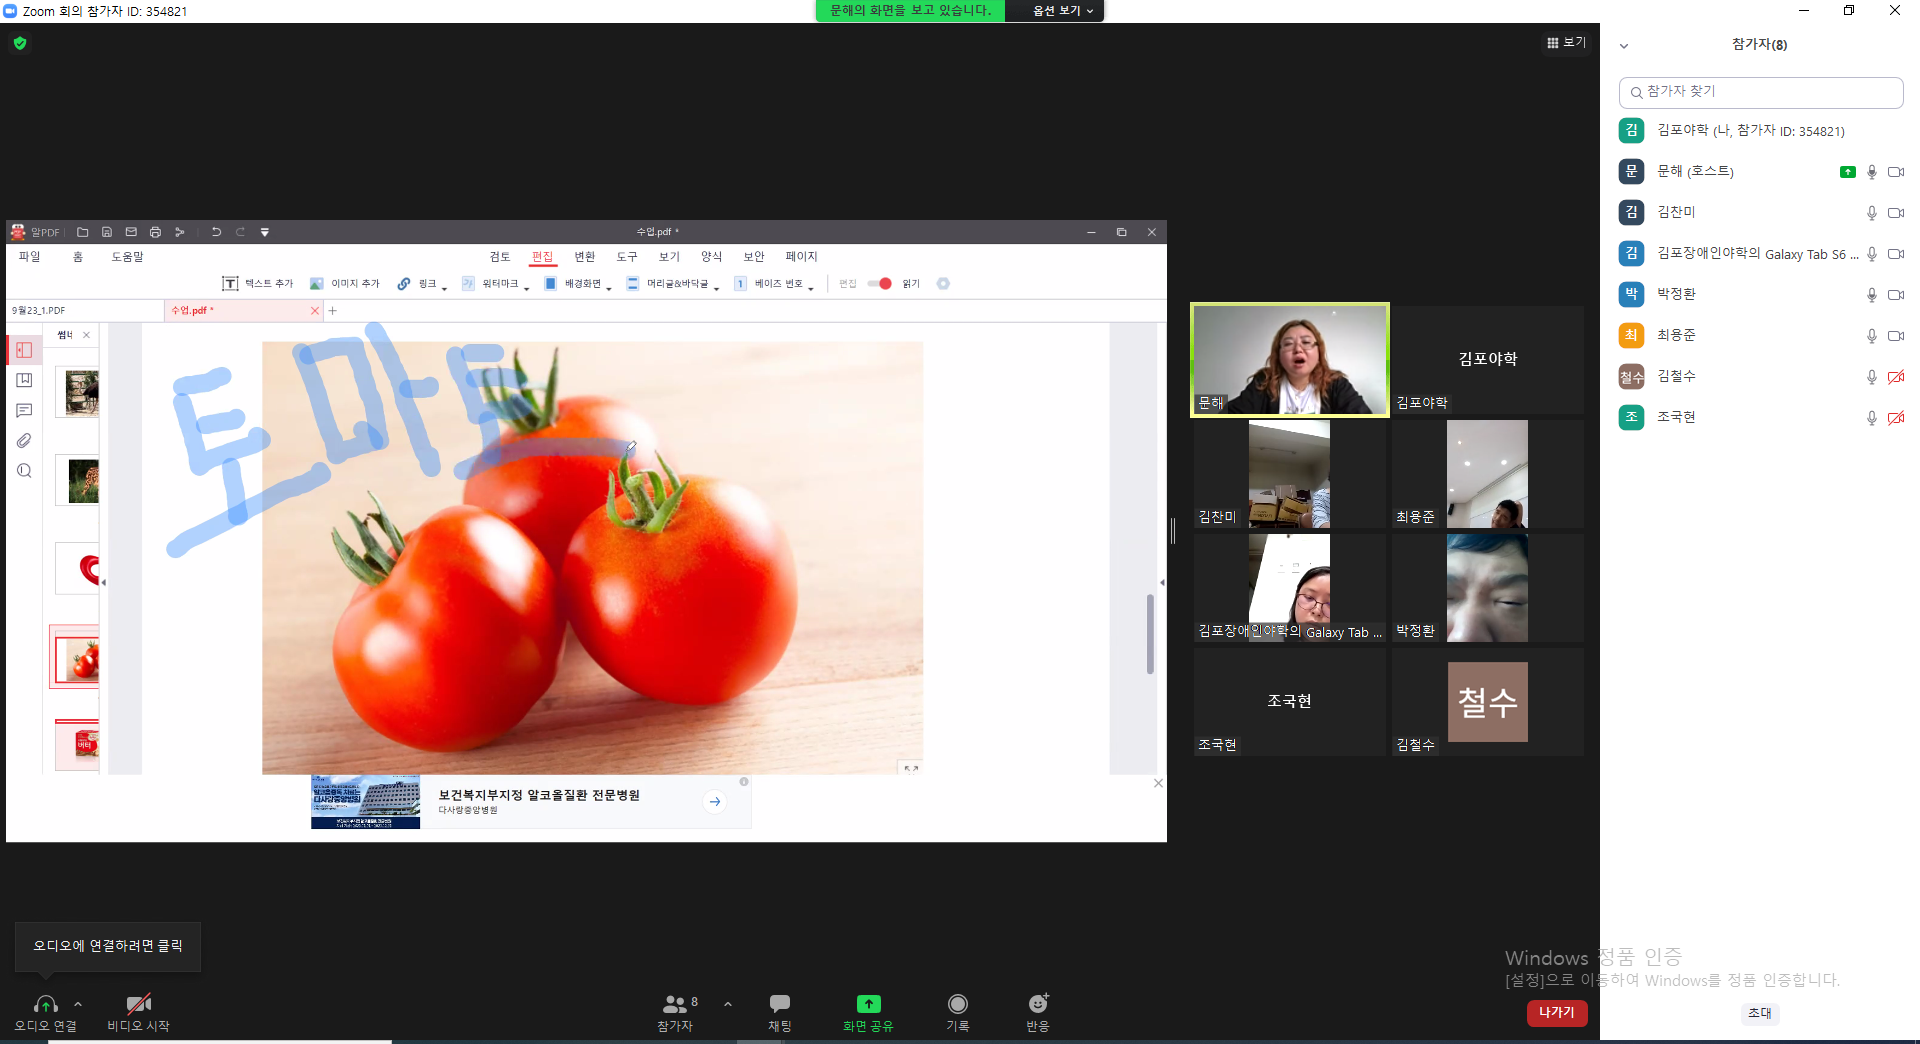
Task: Click 이미지 추가 in the shared PDF toolbar
Action: pos(345,284)
